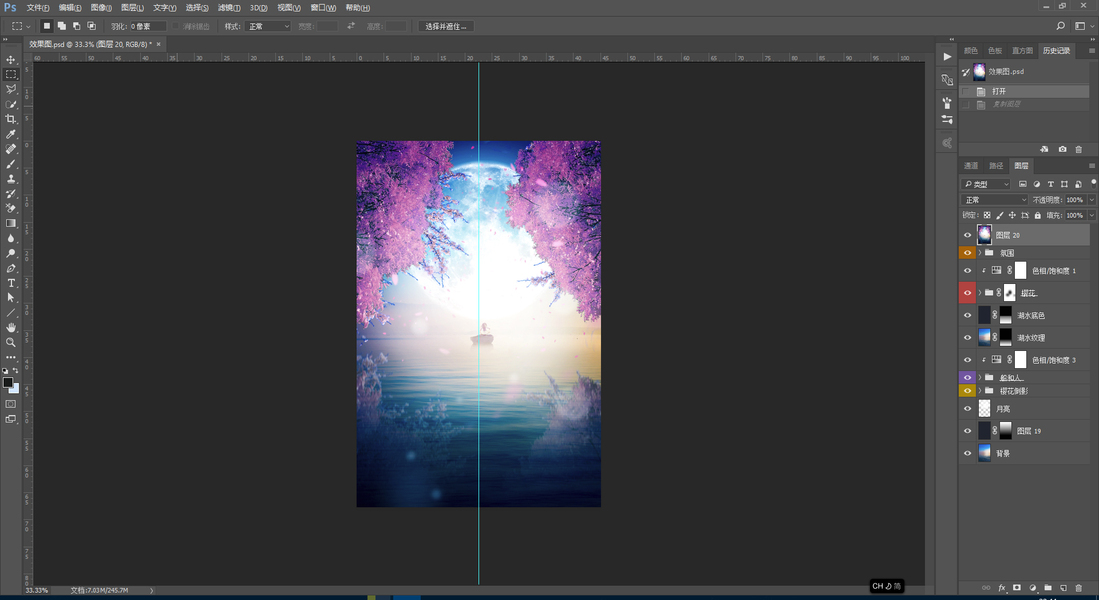
Task: Click Create new snapshot camera icon
Action: click(1063, 149)
